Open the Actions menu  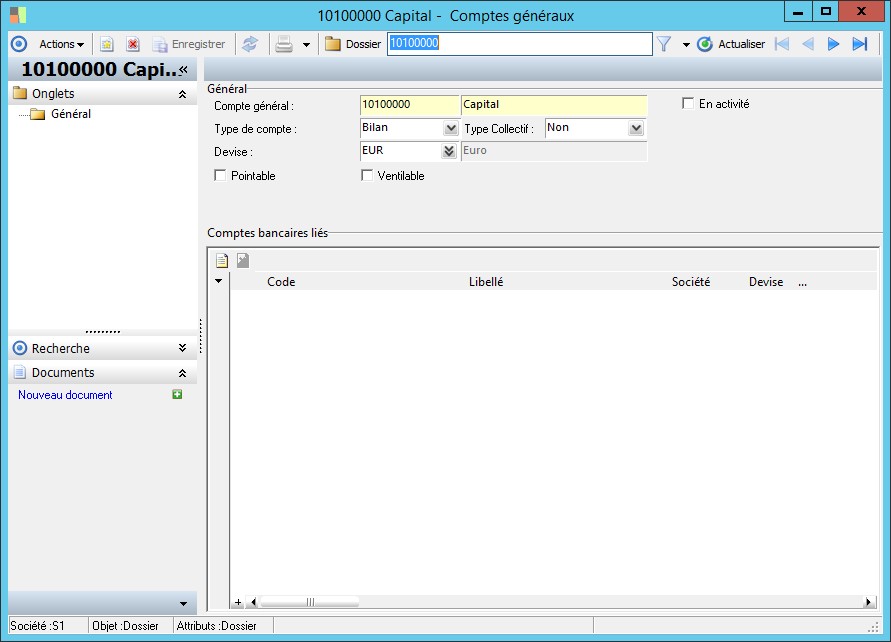point(61,44)
